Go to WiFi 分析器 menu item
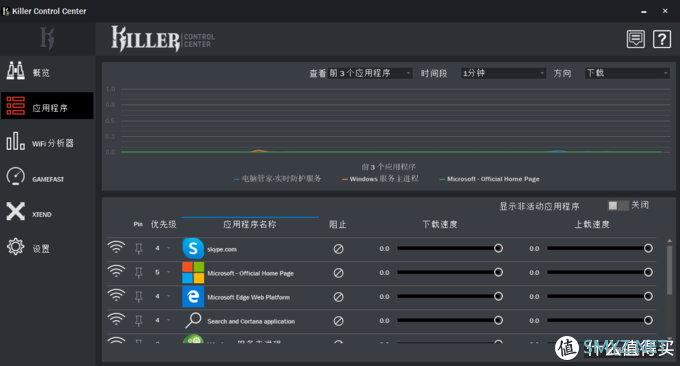 click(x=47, y=142)
